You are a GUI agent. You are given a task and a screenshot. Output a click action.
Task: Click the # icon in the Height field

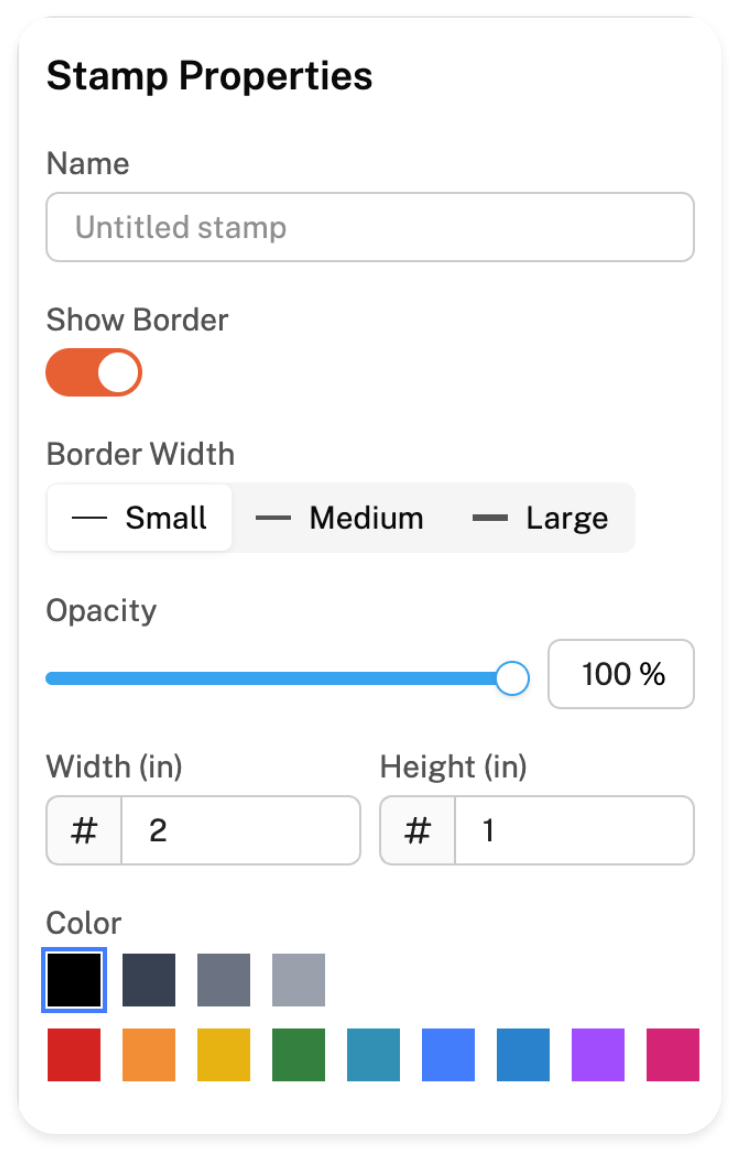click(x=418, y=830)
